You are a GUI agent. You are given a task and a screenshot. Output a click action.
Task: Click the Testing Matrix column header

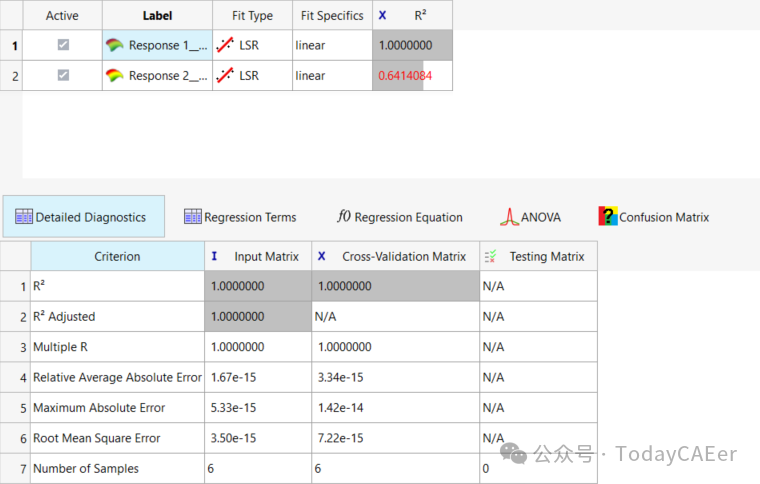coord(538,256)
